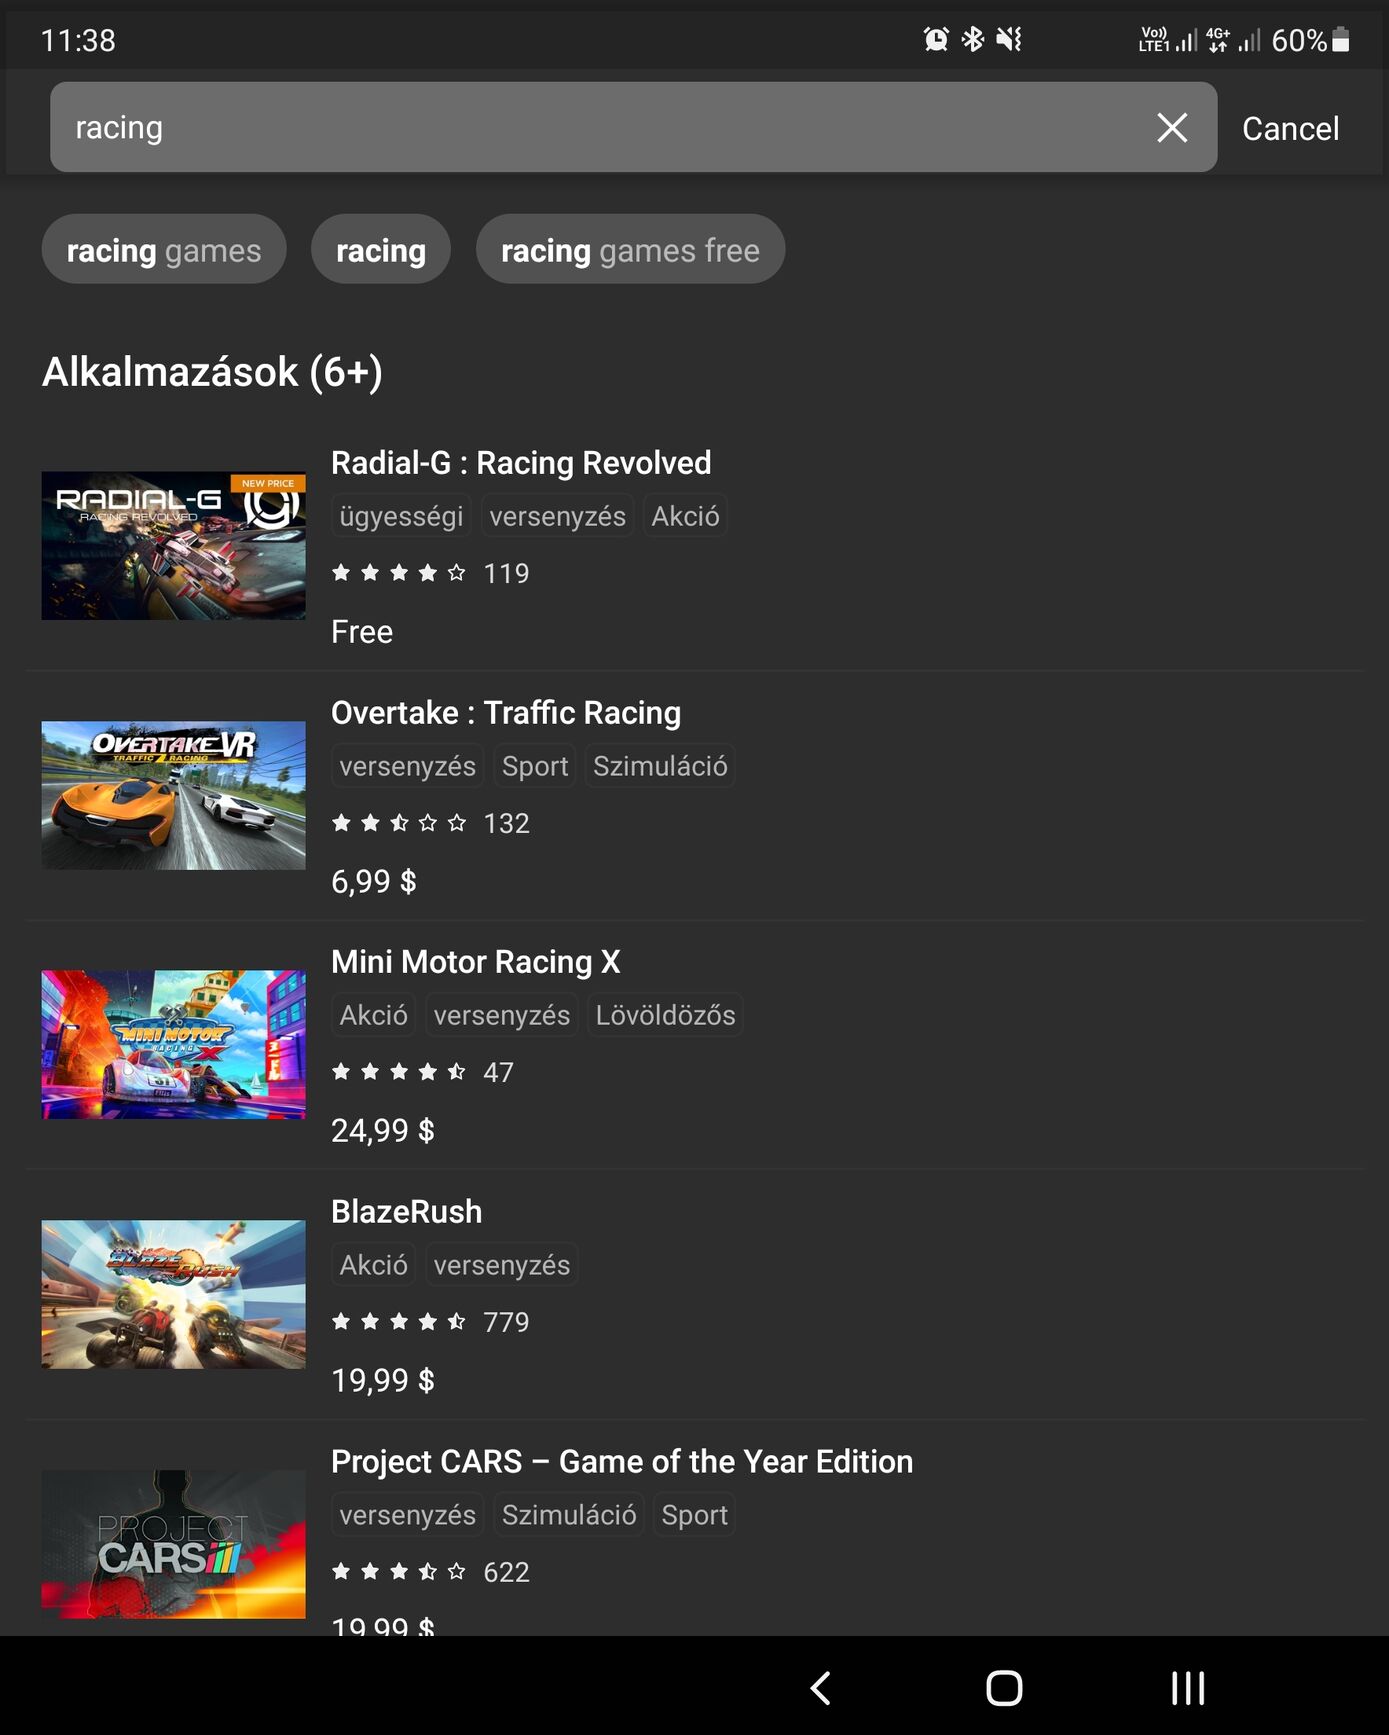Tap the 11:38 clock
The width and height of the screenshot is (1389, 1735).
point(78,40)
